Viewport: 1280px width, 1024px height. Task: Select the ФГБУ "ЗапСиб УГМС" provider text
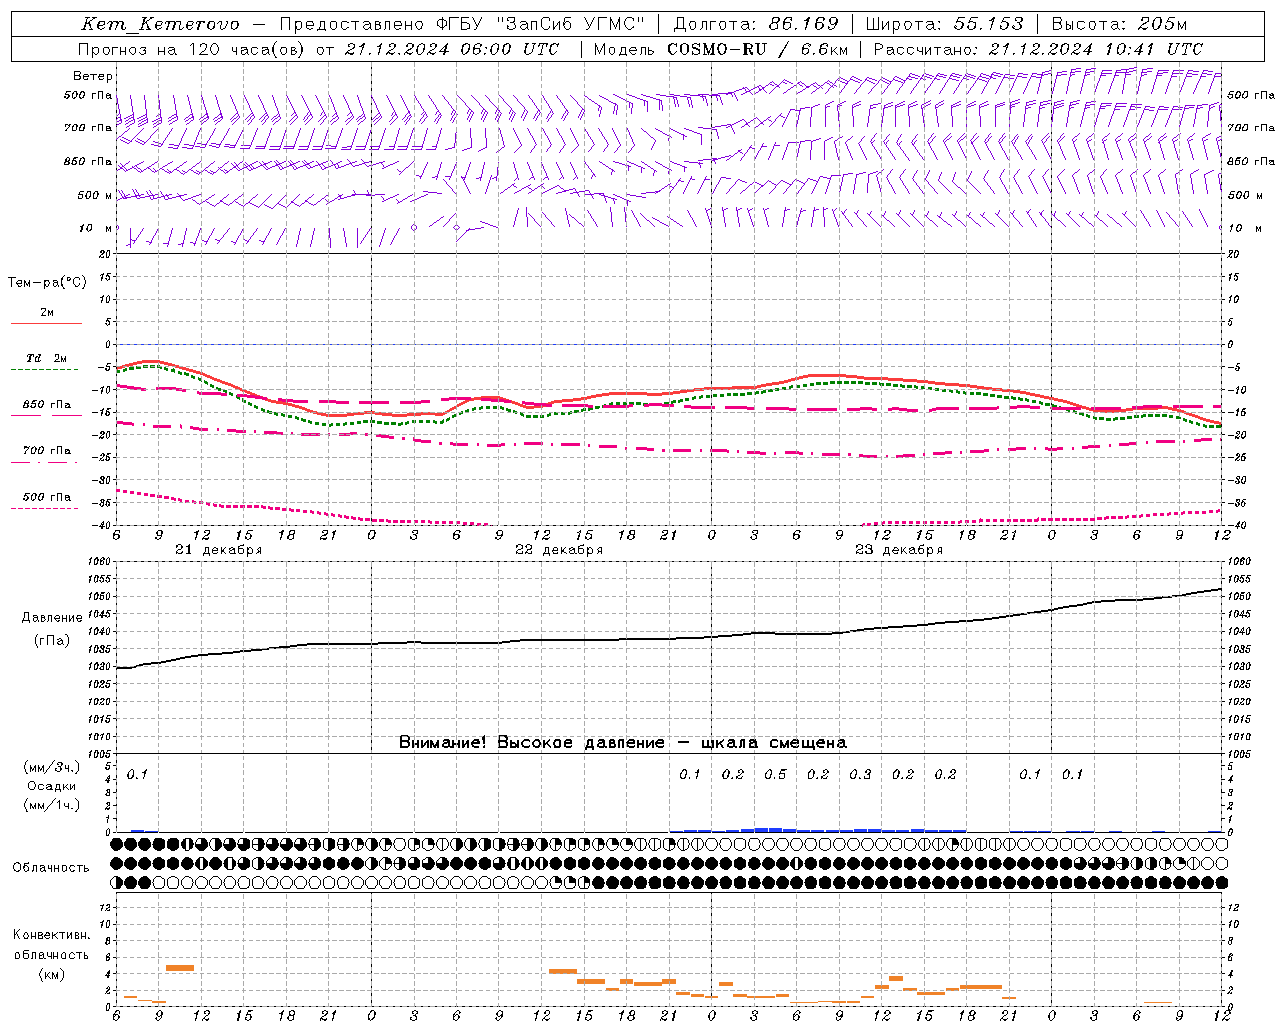541,24
